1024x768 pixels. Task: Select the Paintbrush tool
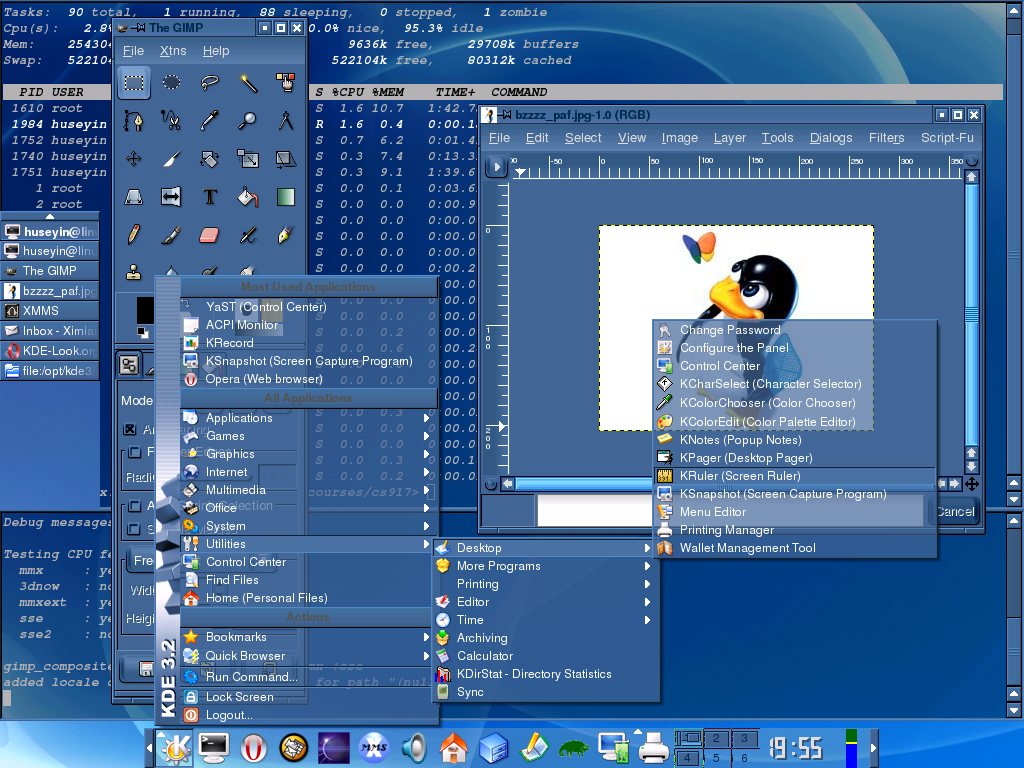(x=172, y=234)
